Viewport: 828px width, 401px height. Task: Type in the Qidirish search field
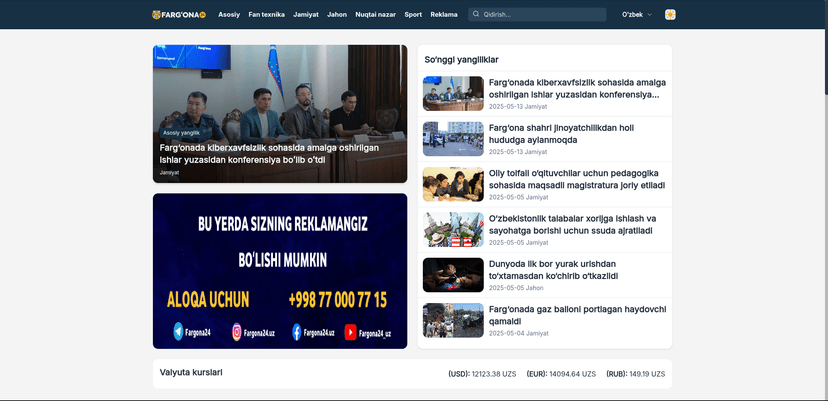coord(540,14)
